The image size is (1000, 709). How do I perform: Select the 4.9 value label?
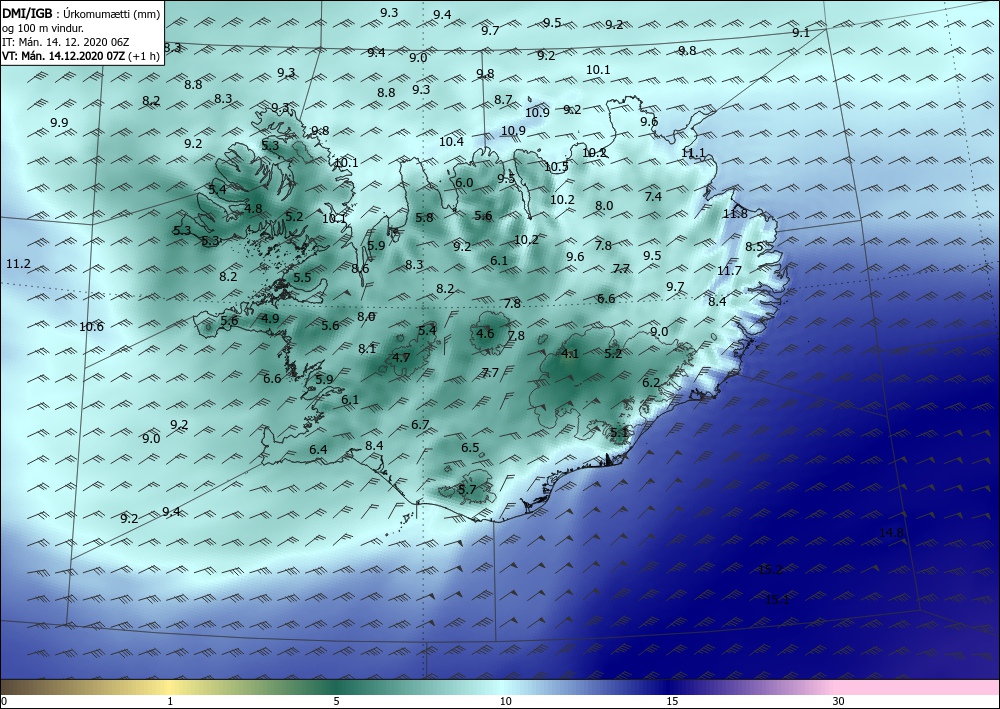coord(270,318)
